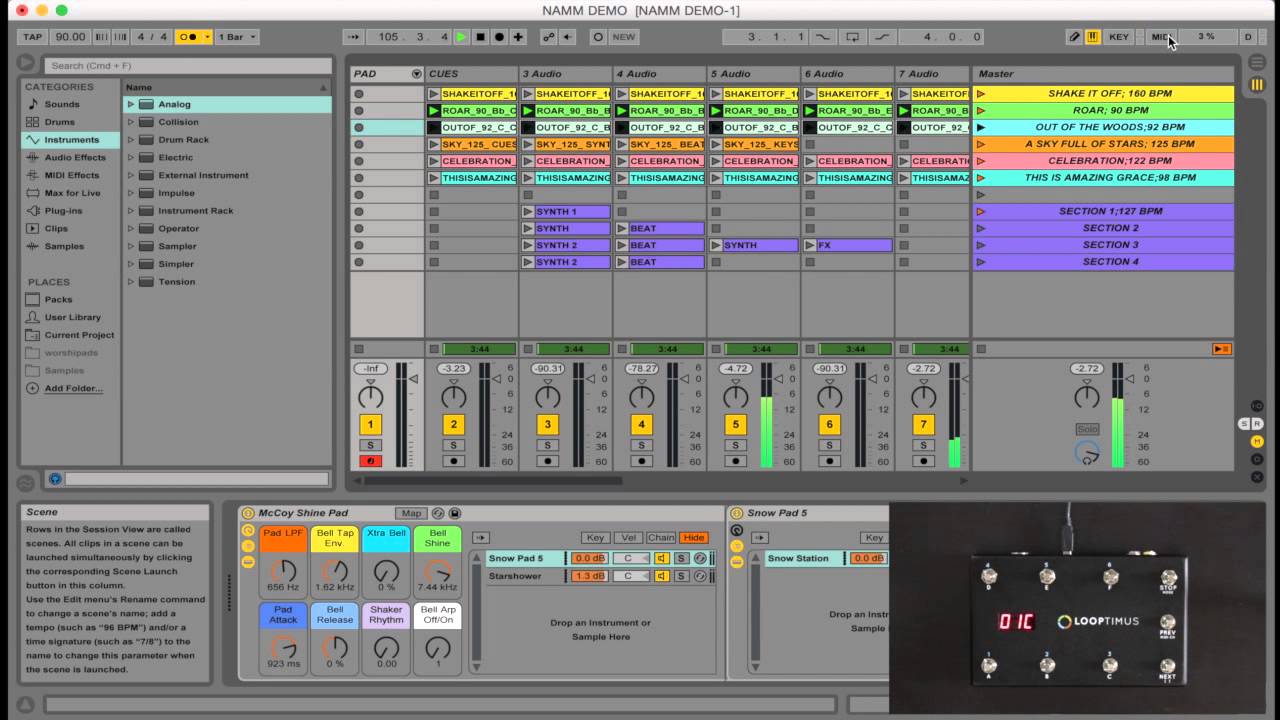1280x720 pixels.
Task: Switch to Session View selector icon
Action: (x=1257, y=86)
